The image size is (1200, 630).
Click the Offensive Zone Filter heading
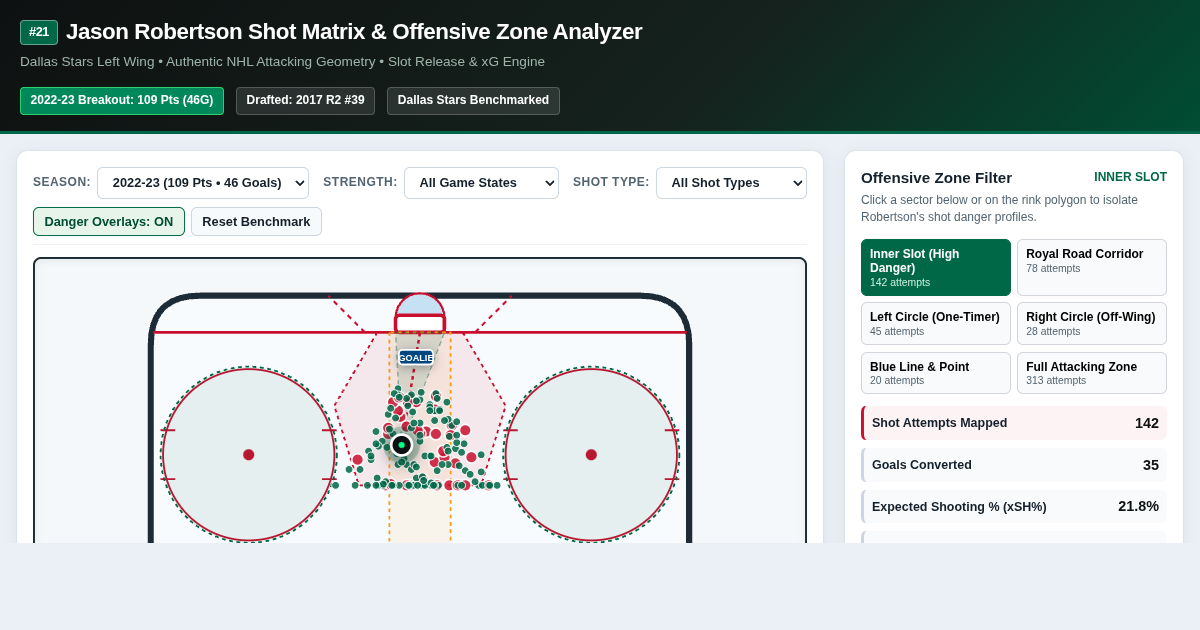pos(936,177)
